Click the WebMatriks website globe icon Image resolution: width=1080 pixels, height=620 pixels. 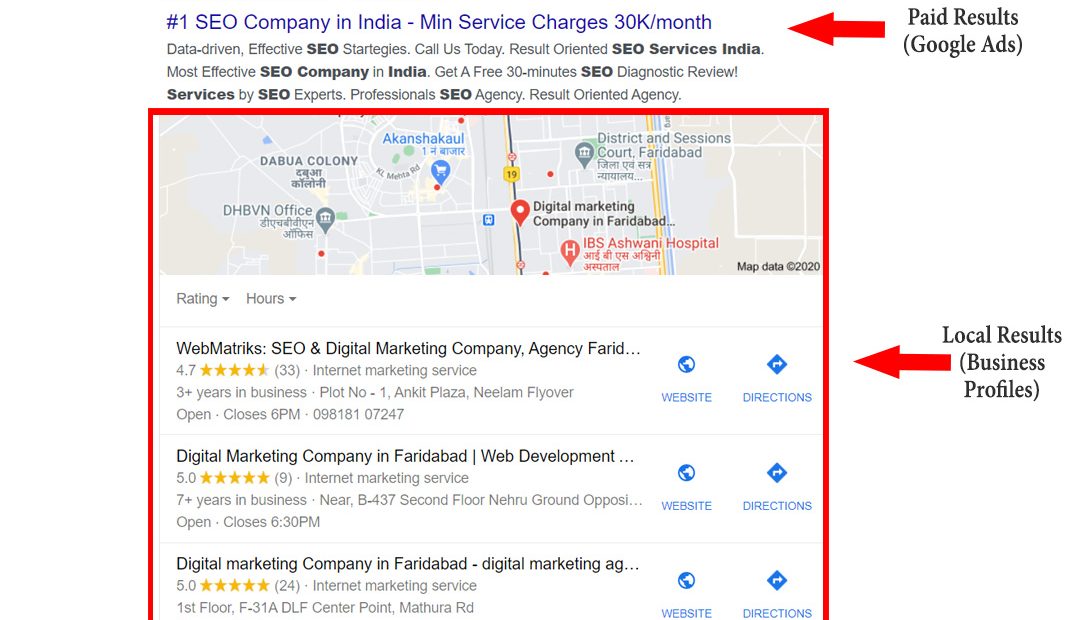(x=686, y=364)
